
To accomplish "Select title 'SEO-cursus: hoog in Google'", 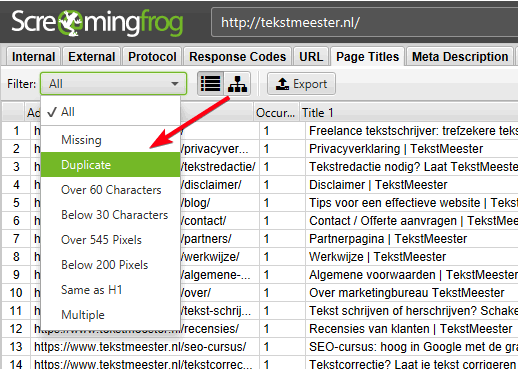I will (412, 347).
